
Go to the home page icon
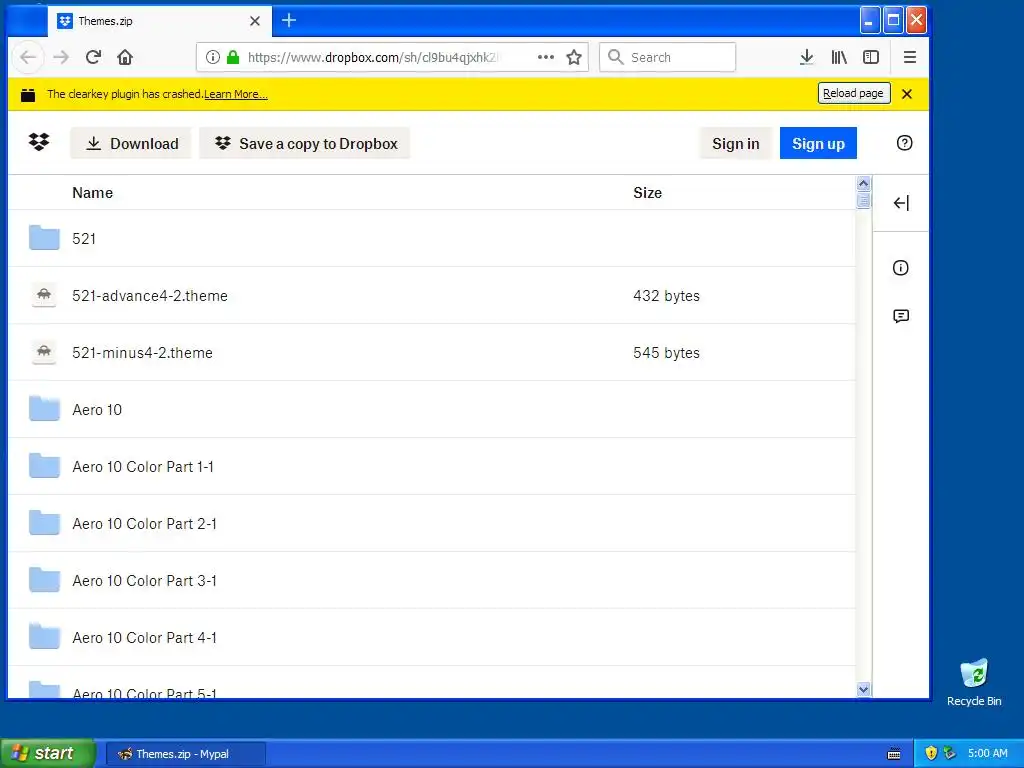click(x=125, y=57)
